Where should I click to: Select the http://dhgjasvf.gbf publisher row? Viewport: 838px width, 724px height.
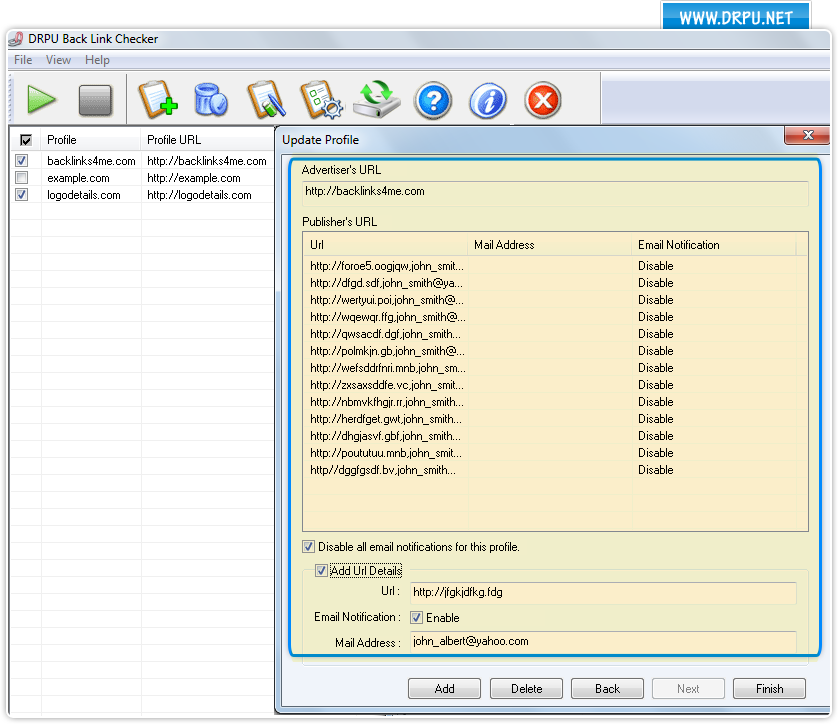coord(555,437)
